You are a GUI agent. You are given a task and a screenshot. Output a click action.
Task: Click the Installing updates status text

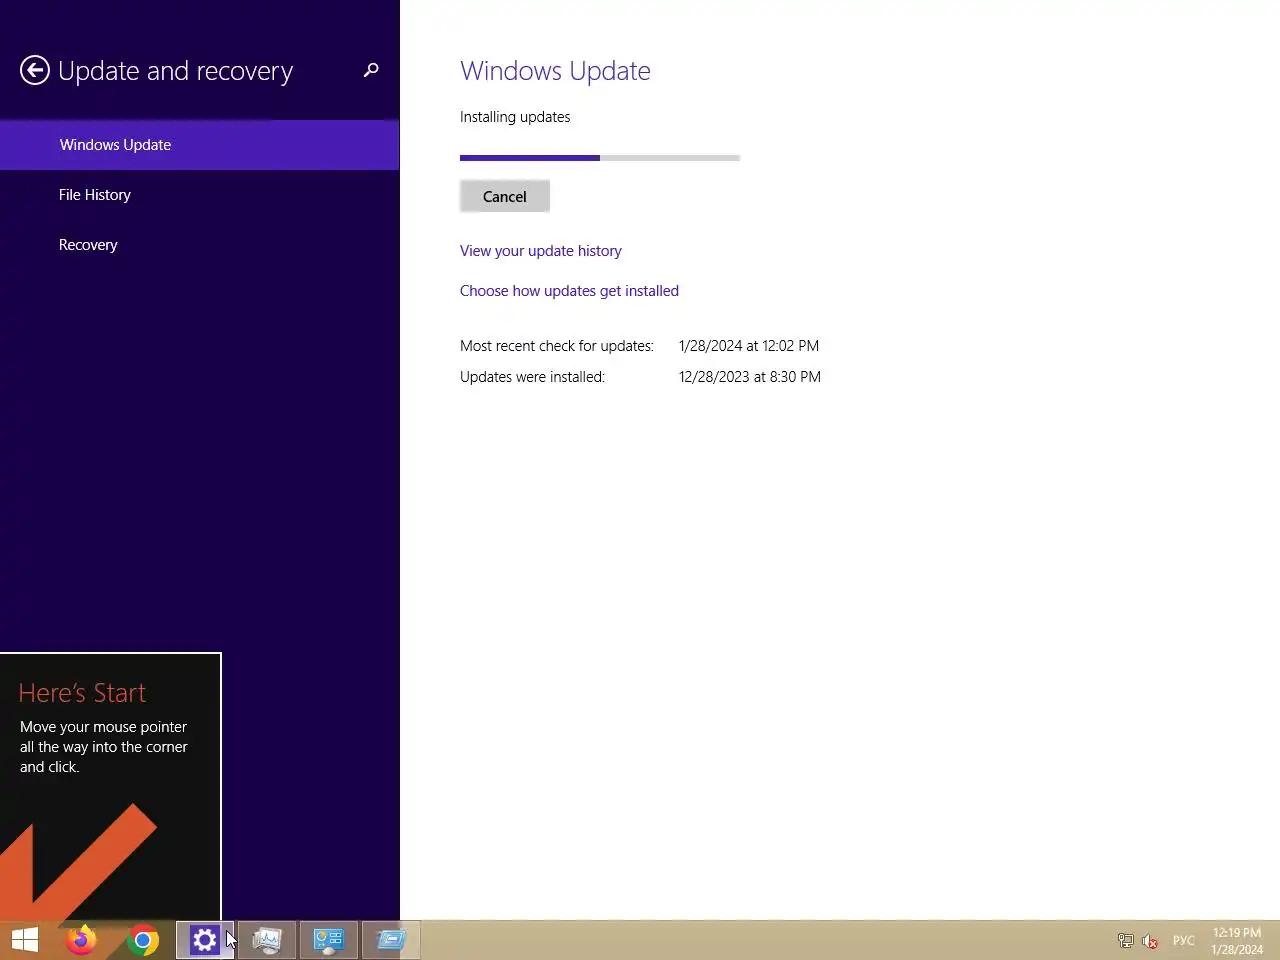[515, 117]
